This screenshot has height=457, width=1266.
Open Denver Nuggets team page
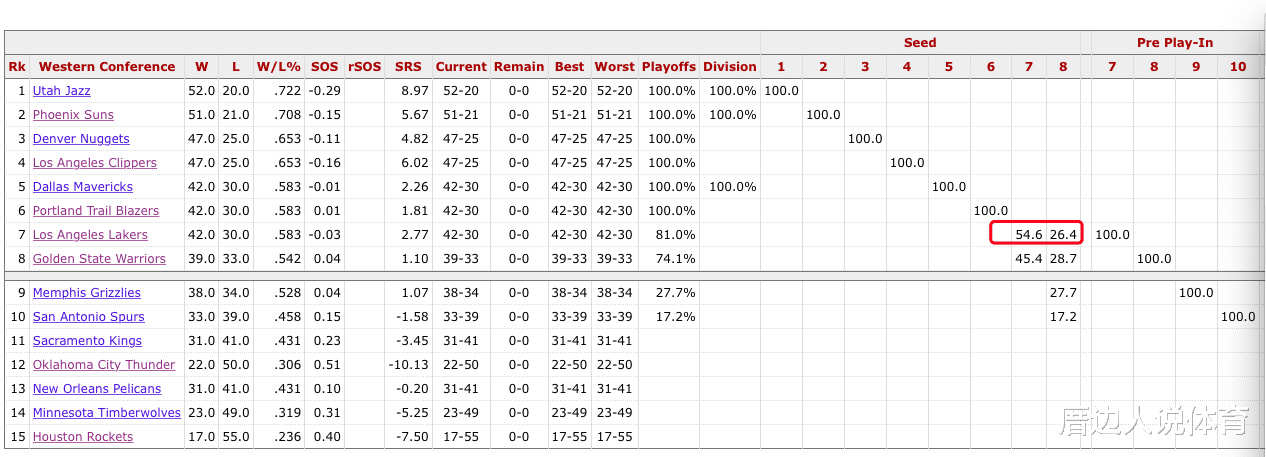pyautogui.click(x=81, y=139)
